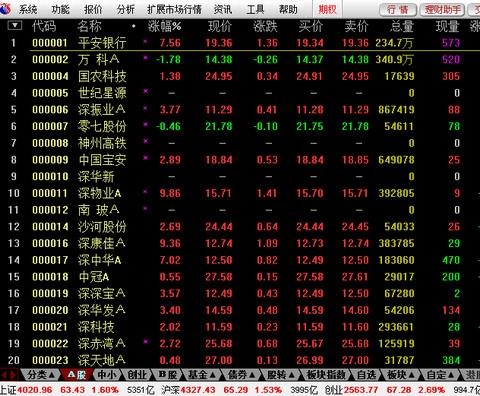Sort by the 现价 column header
The width and height of the screenshot is (480, 396).
tap(220, 26)
